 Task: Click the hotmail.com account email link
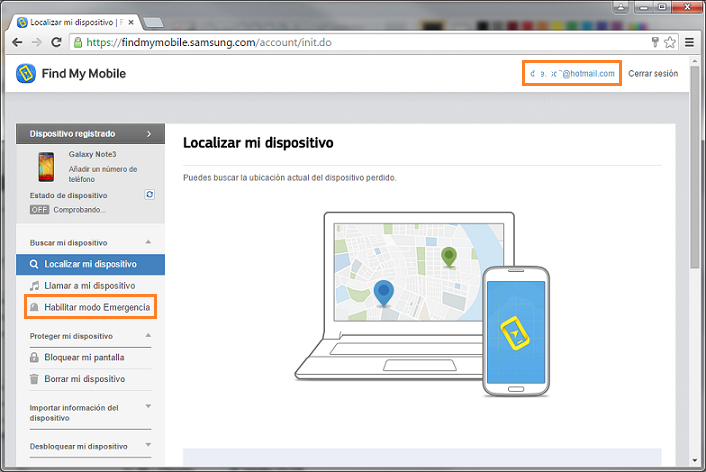pyautogui.click(x=572, y=73)
